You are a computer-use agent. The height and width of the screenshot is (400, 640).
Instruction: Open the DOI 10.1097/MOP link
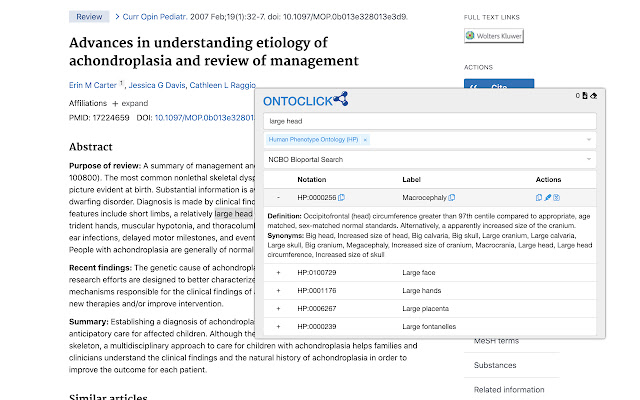[204, 118]
